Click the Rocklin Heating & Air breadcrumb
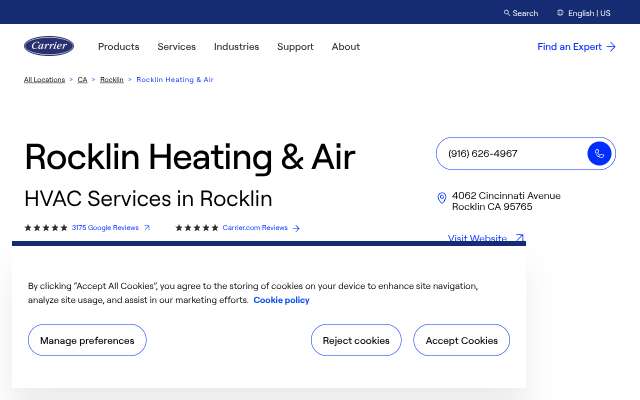640x400 pixels. coord(175,80)
